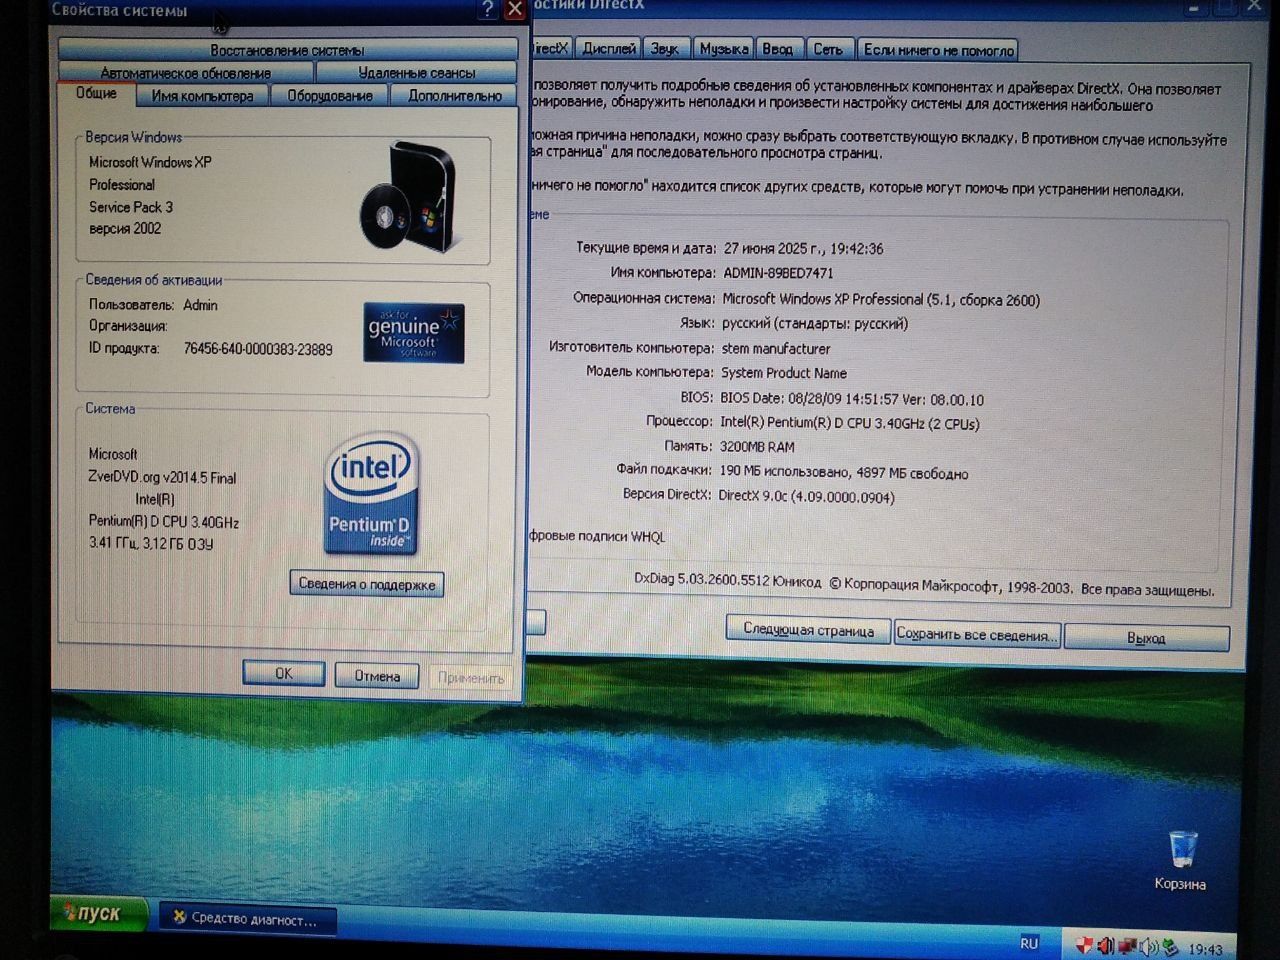The image size is (1280, 960).
Task: Open the Advanced tab (Дополнительно)
Action: pos(454,96)
